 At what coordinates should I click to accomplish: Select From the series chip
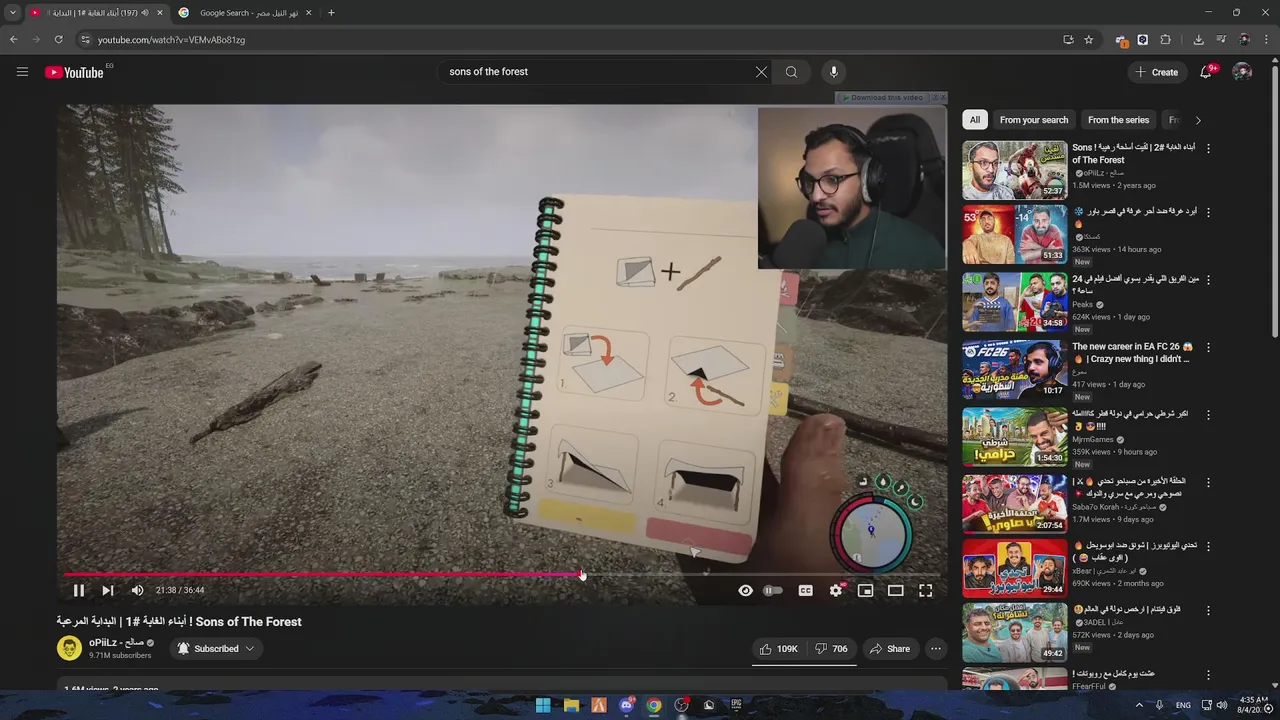pyautogui.click(x=1118, y=120)
